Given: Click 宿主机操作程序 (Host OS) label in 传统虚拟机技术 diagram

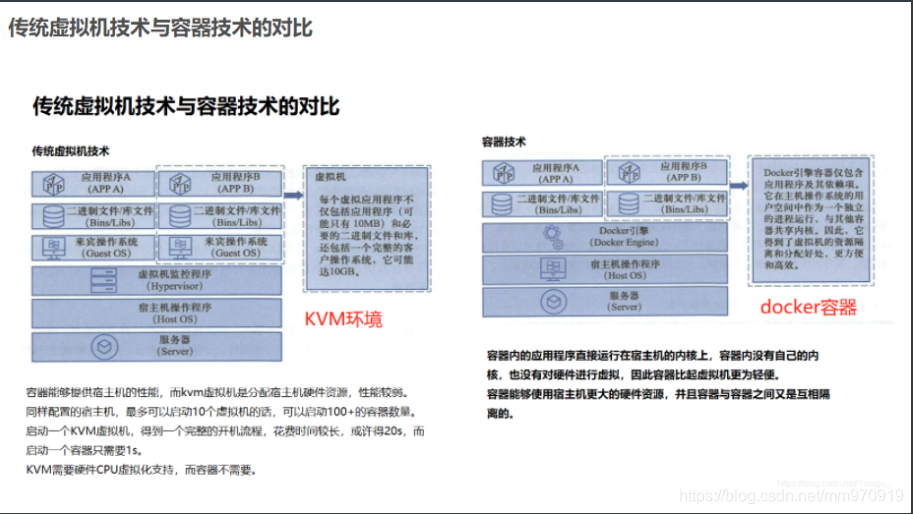Looking at the screenshot, I should coord(175,313).
